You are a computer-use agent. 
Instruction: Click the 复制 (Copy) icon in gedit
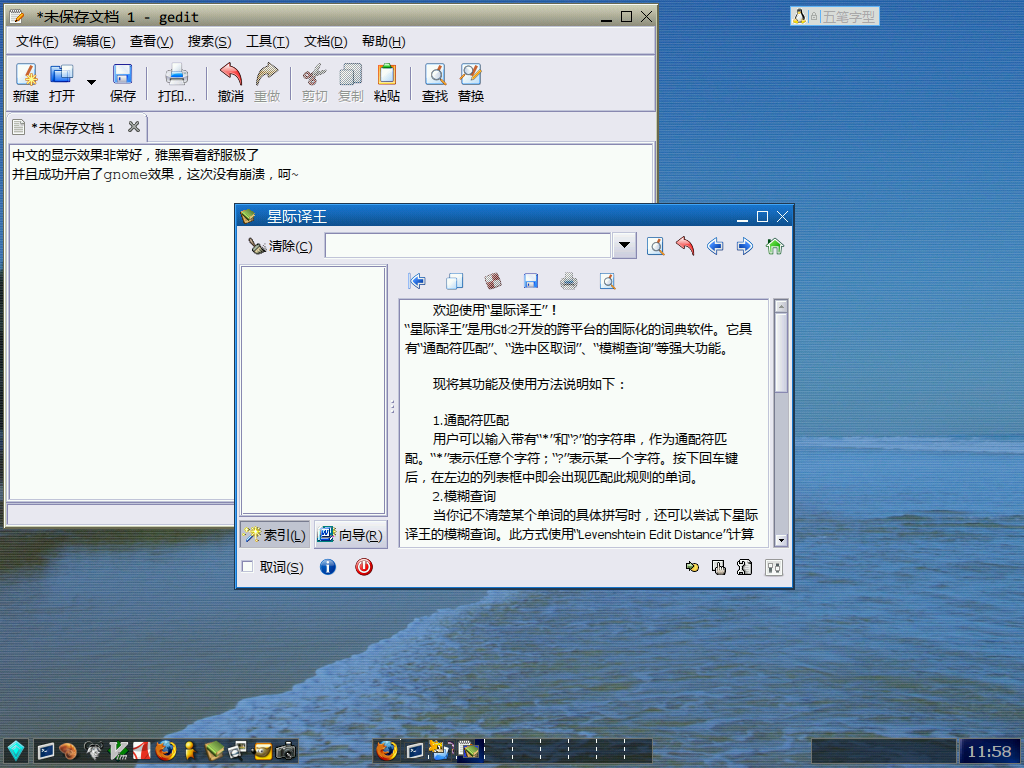[x=351, y=82]
